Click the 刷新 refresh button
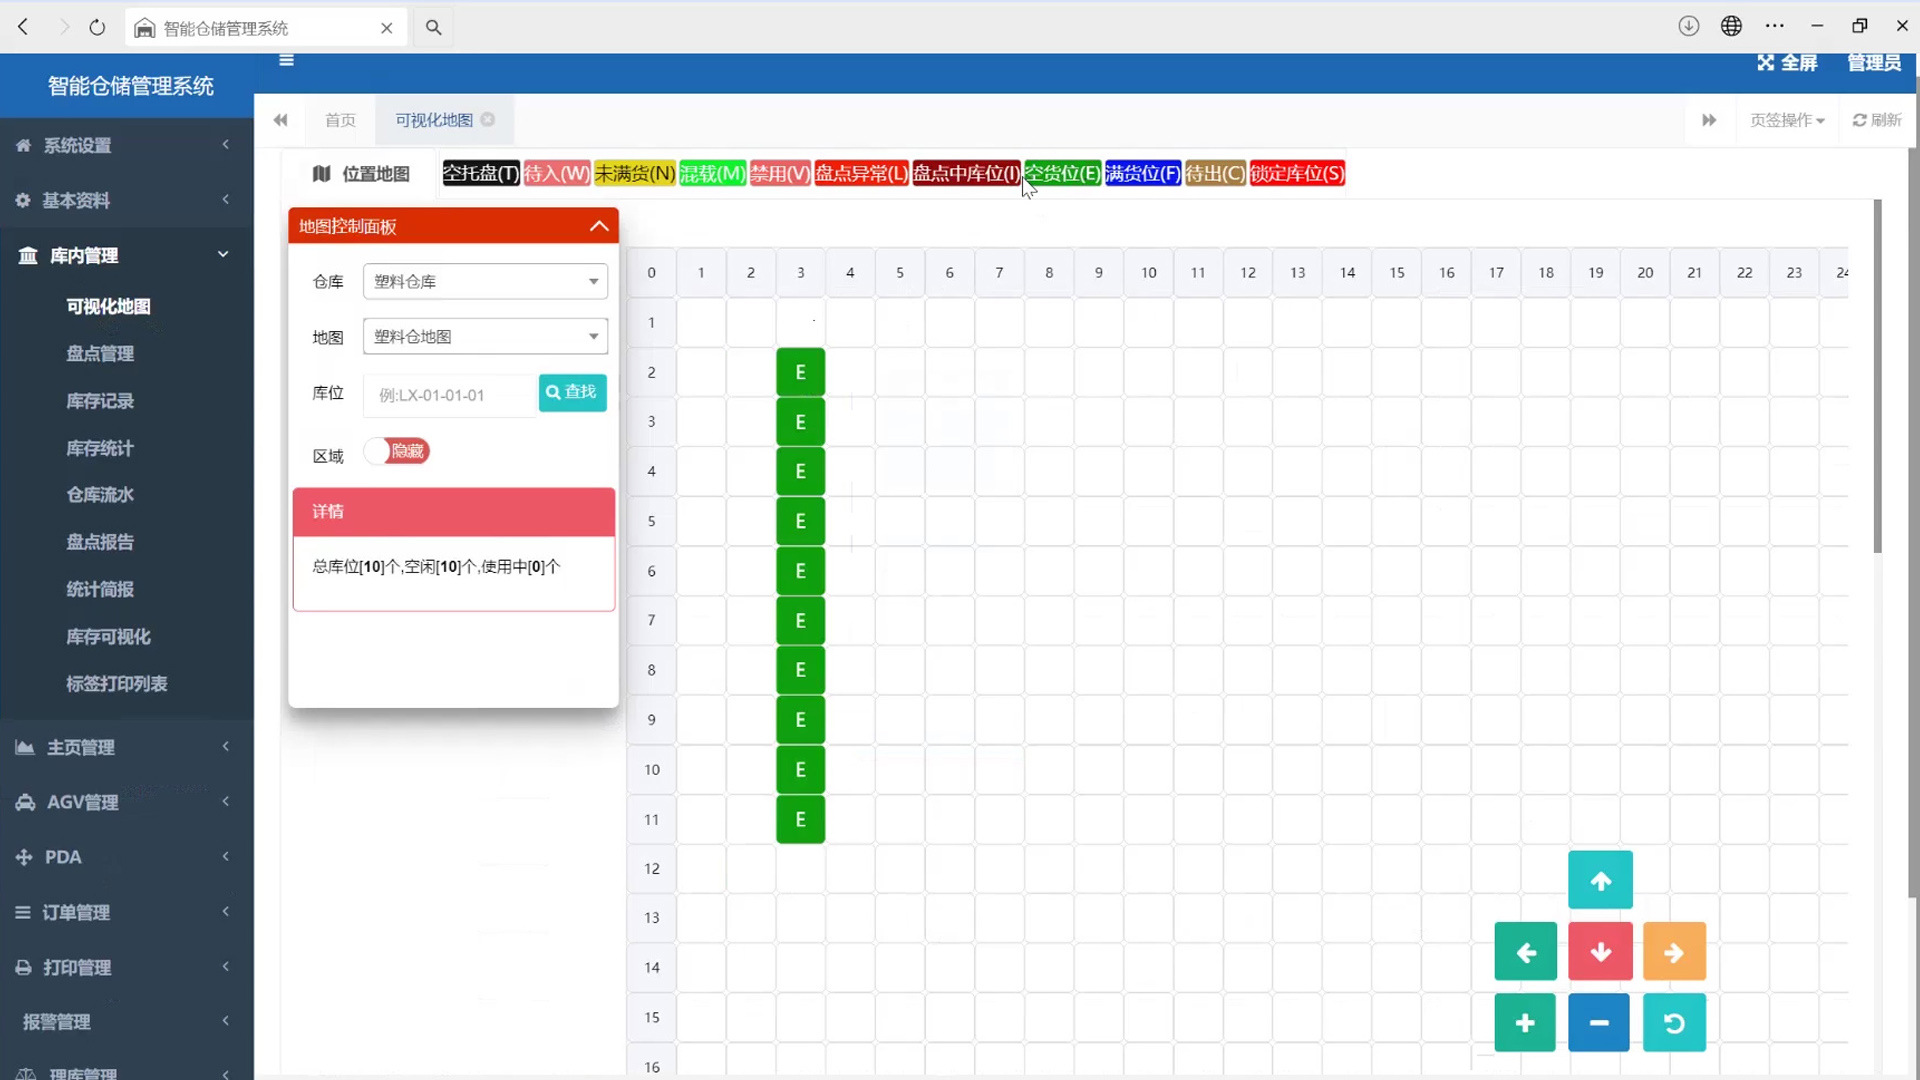The width and height of the screenshot is (1920, 1080). (x=1877, y=120)
